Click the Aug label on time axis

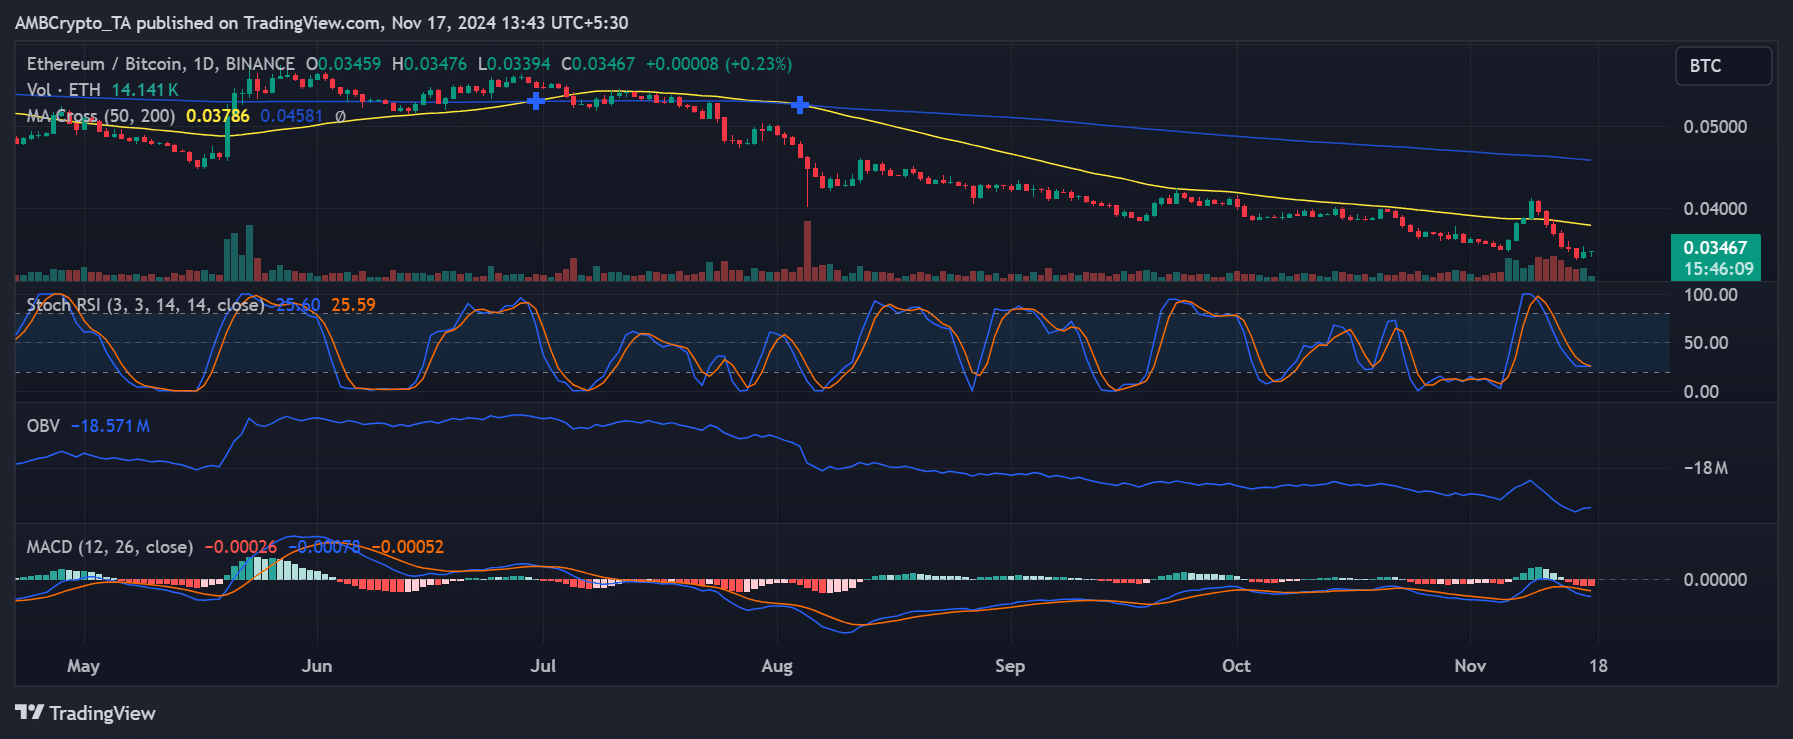(777, 666)
